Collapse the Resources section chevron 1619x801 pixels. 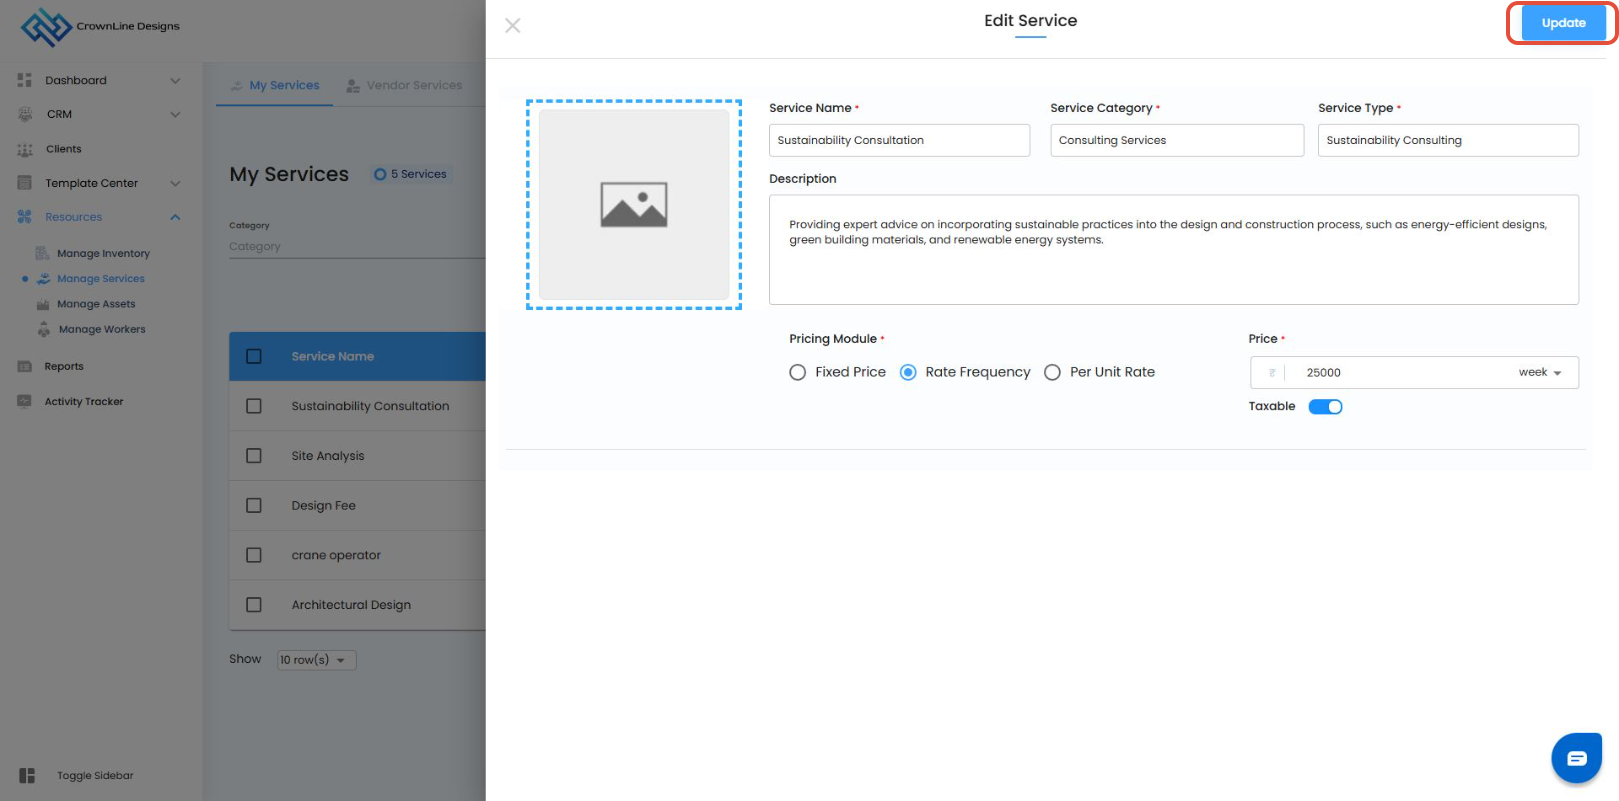175,217
